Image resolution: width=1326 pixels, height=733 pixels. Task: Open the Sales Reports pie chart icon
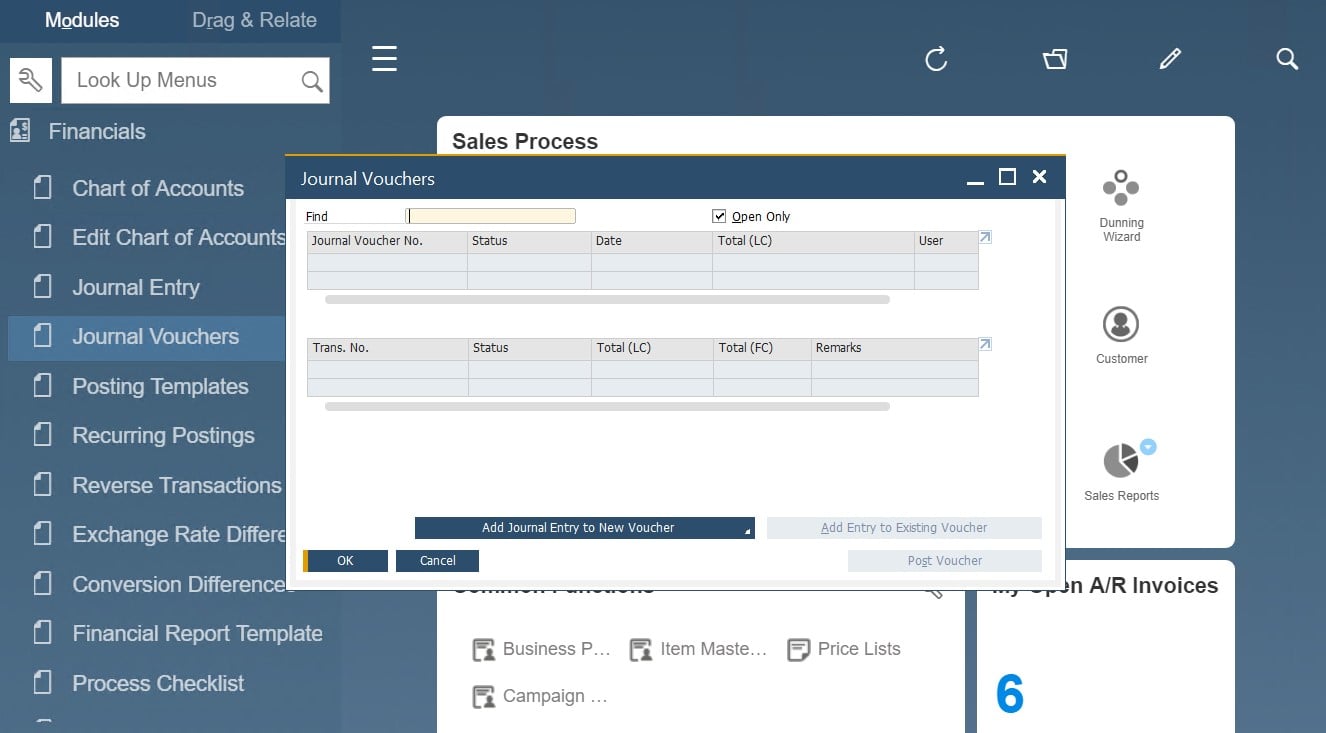pos(1120,462)
